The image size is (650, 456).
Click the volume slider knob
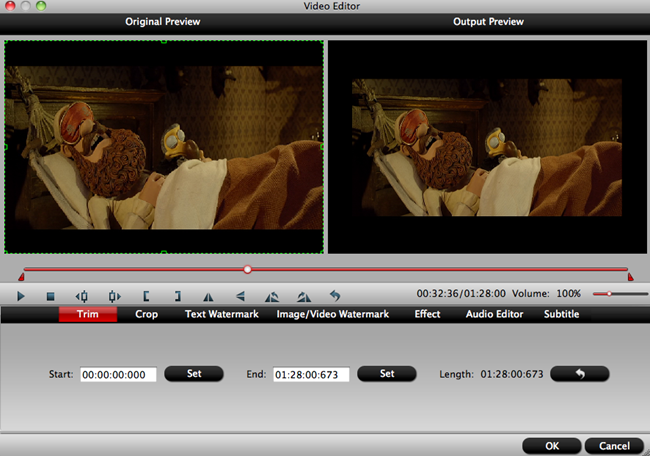coord(609,294)
